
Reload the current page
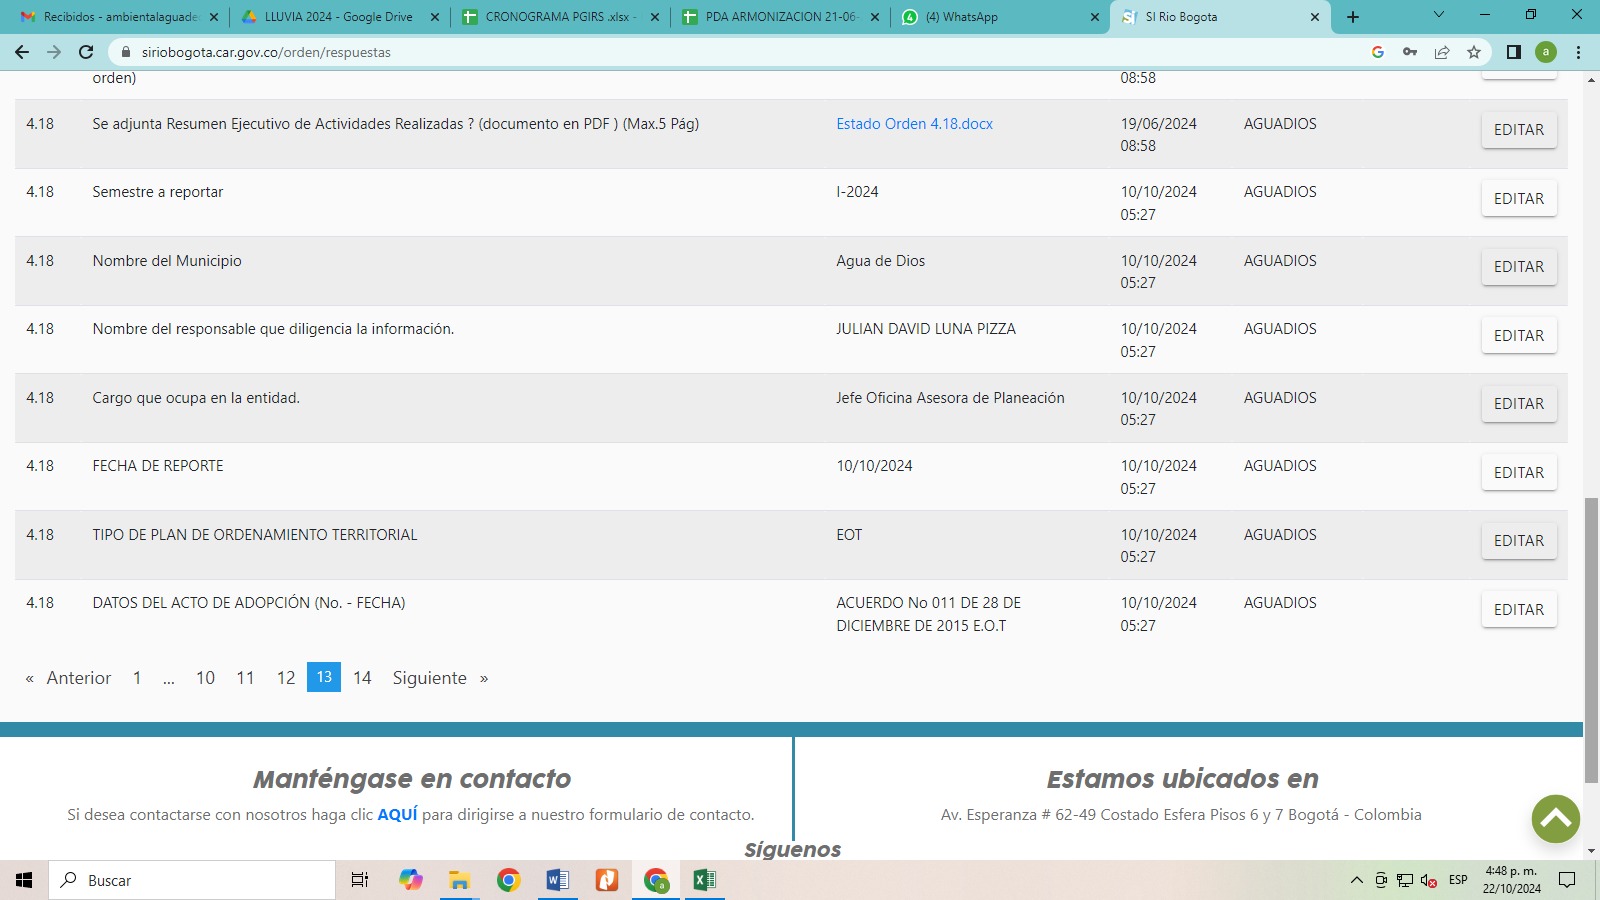pyautogui.click(x=86, y=52)
